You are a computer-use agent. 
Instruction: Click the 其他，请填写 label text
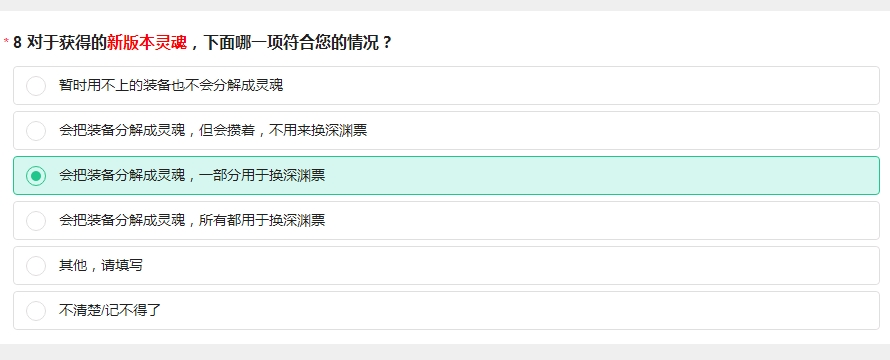[x=100, y=265]
